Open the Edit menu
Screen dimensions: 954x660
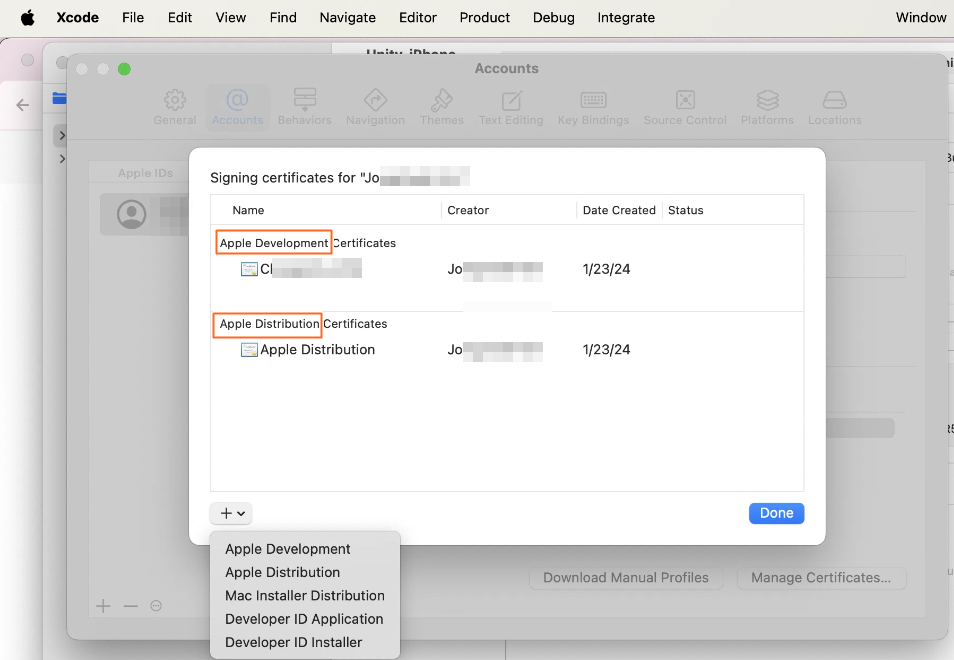(179, 18)
